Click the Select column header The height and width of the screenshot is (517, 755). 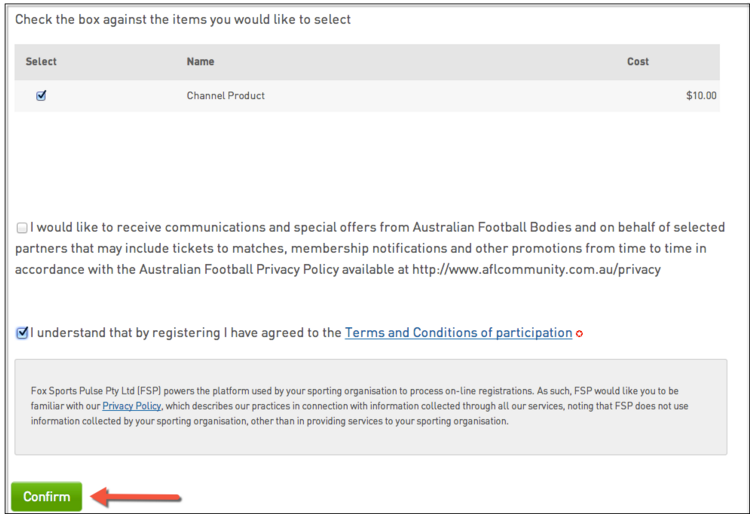point(41,62)
